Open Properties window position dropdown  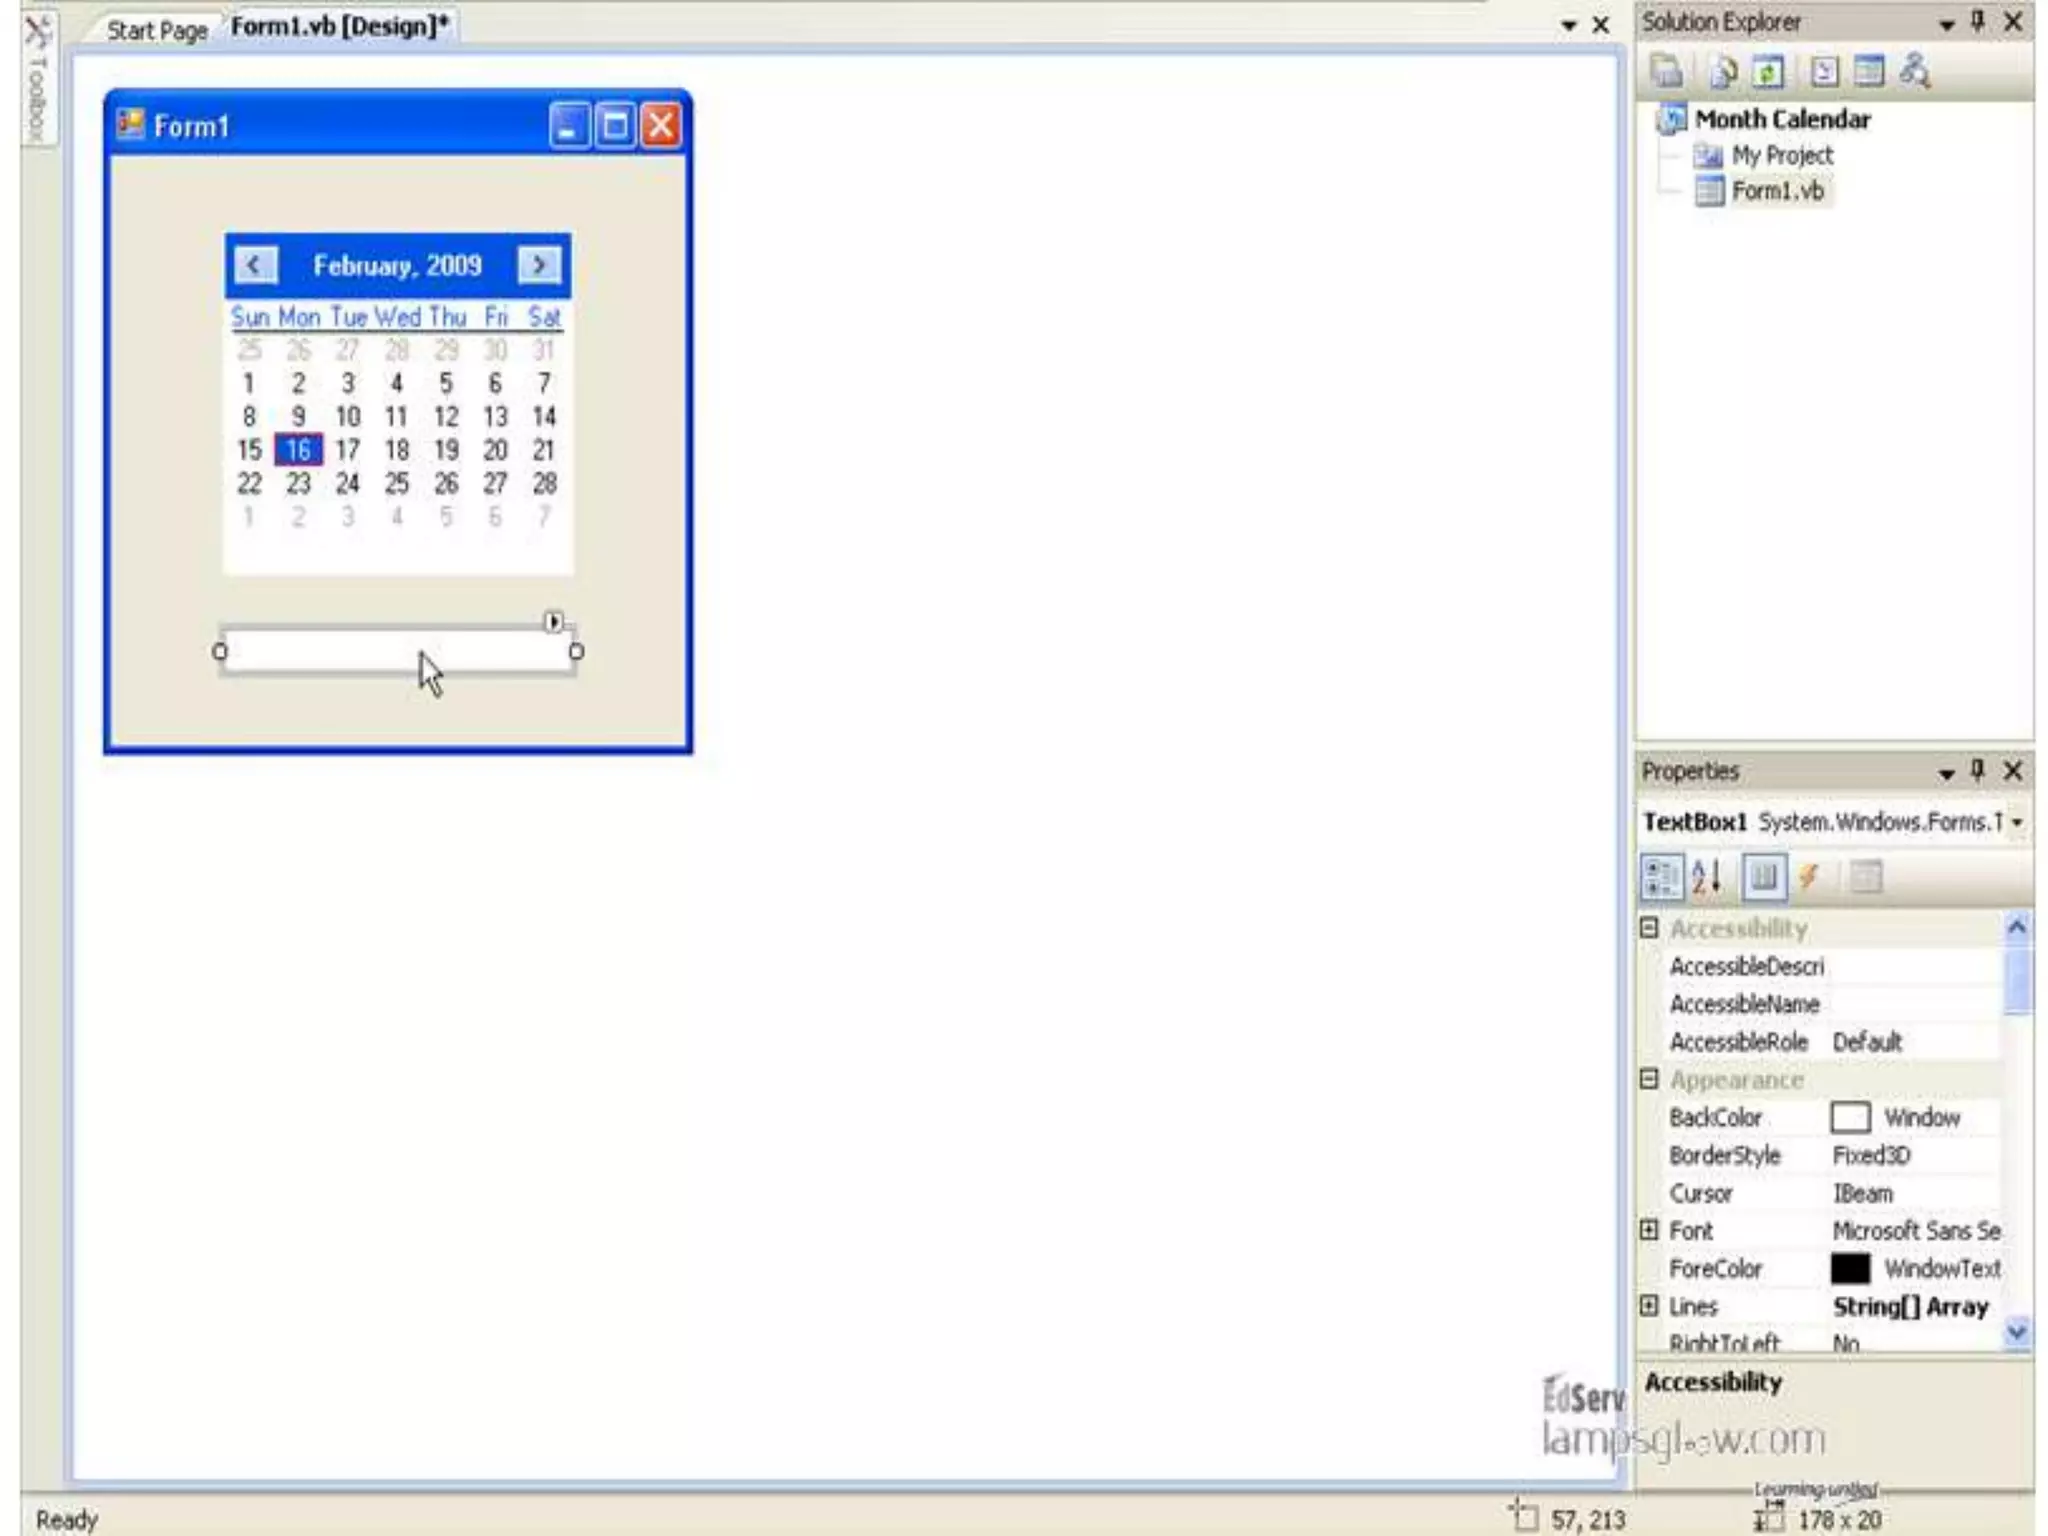(x=1946, y=773)
